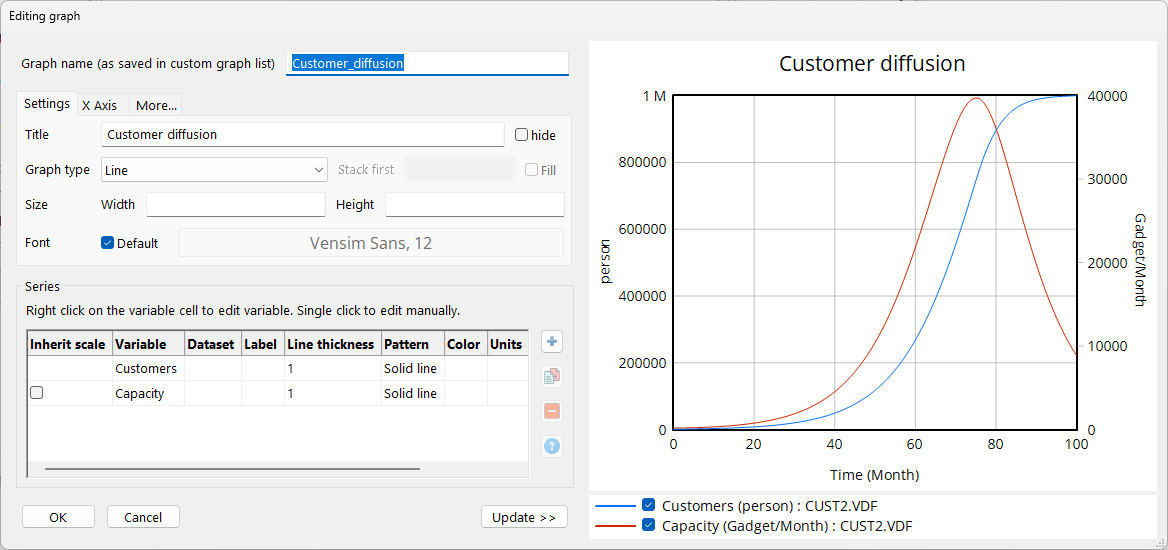Open the Graph type dropdown

(214, 170)
